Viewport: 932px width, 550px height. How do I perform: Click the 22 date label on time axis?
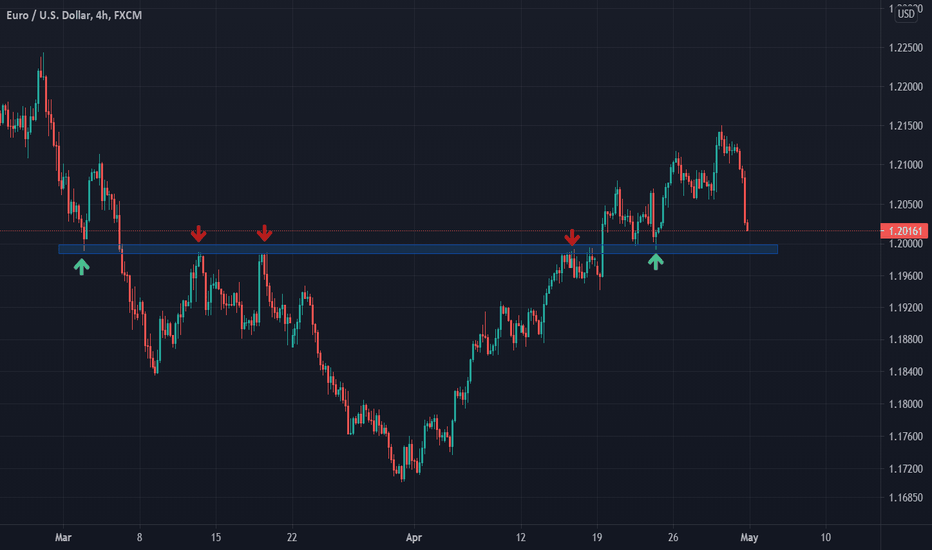click(x=292, y=538)
